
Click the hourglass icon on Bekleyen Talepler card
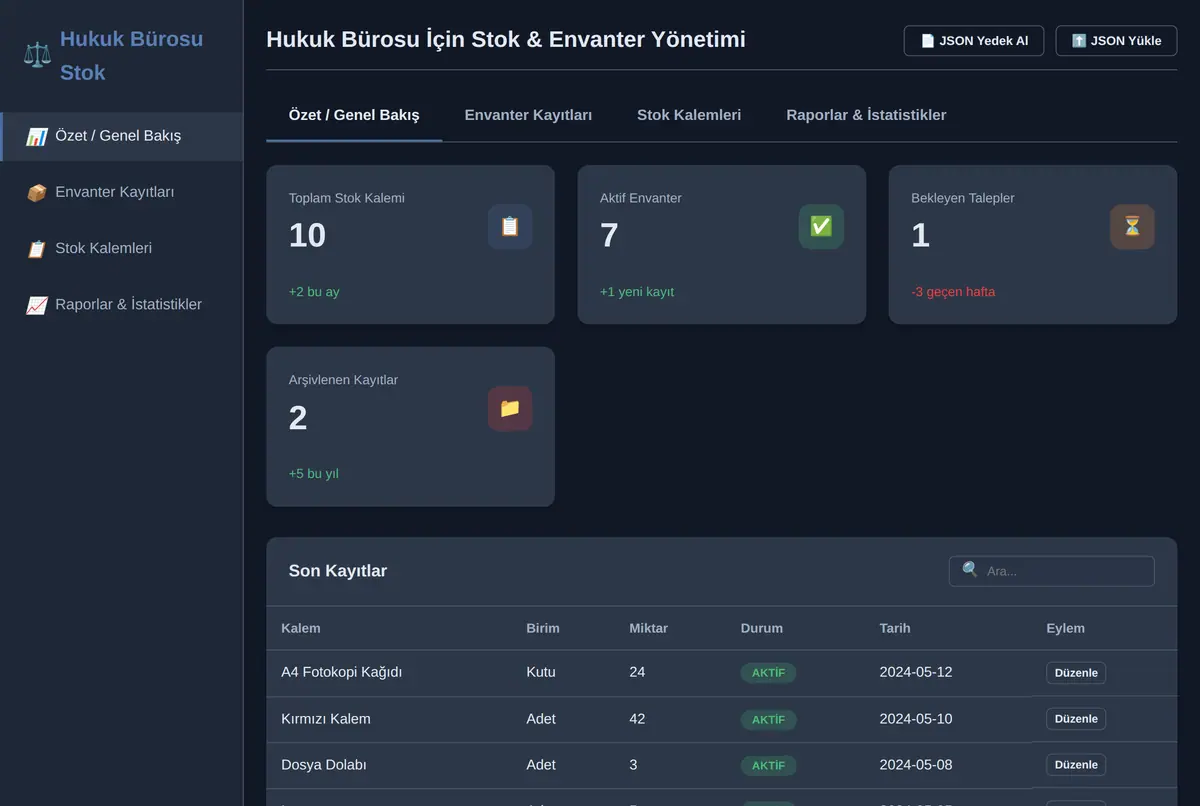(x=1132, y=227)
